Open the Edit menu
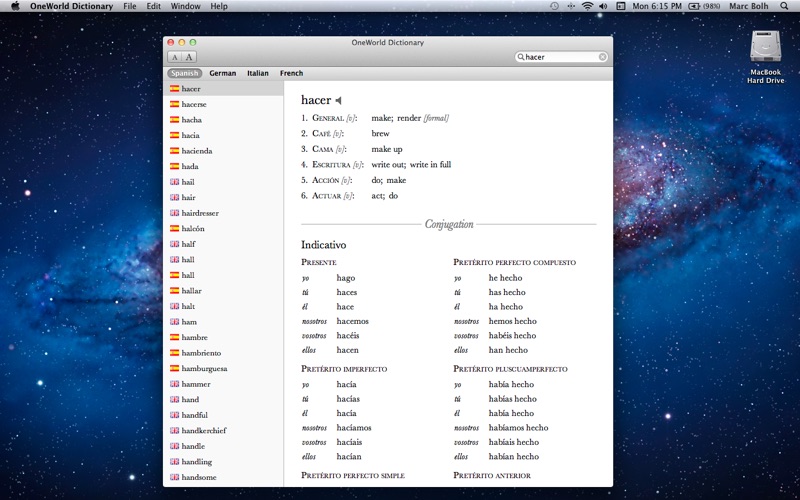 [x=154, y=6]
